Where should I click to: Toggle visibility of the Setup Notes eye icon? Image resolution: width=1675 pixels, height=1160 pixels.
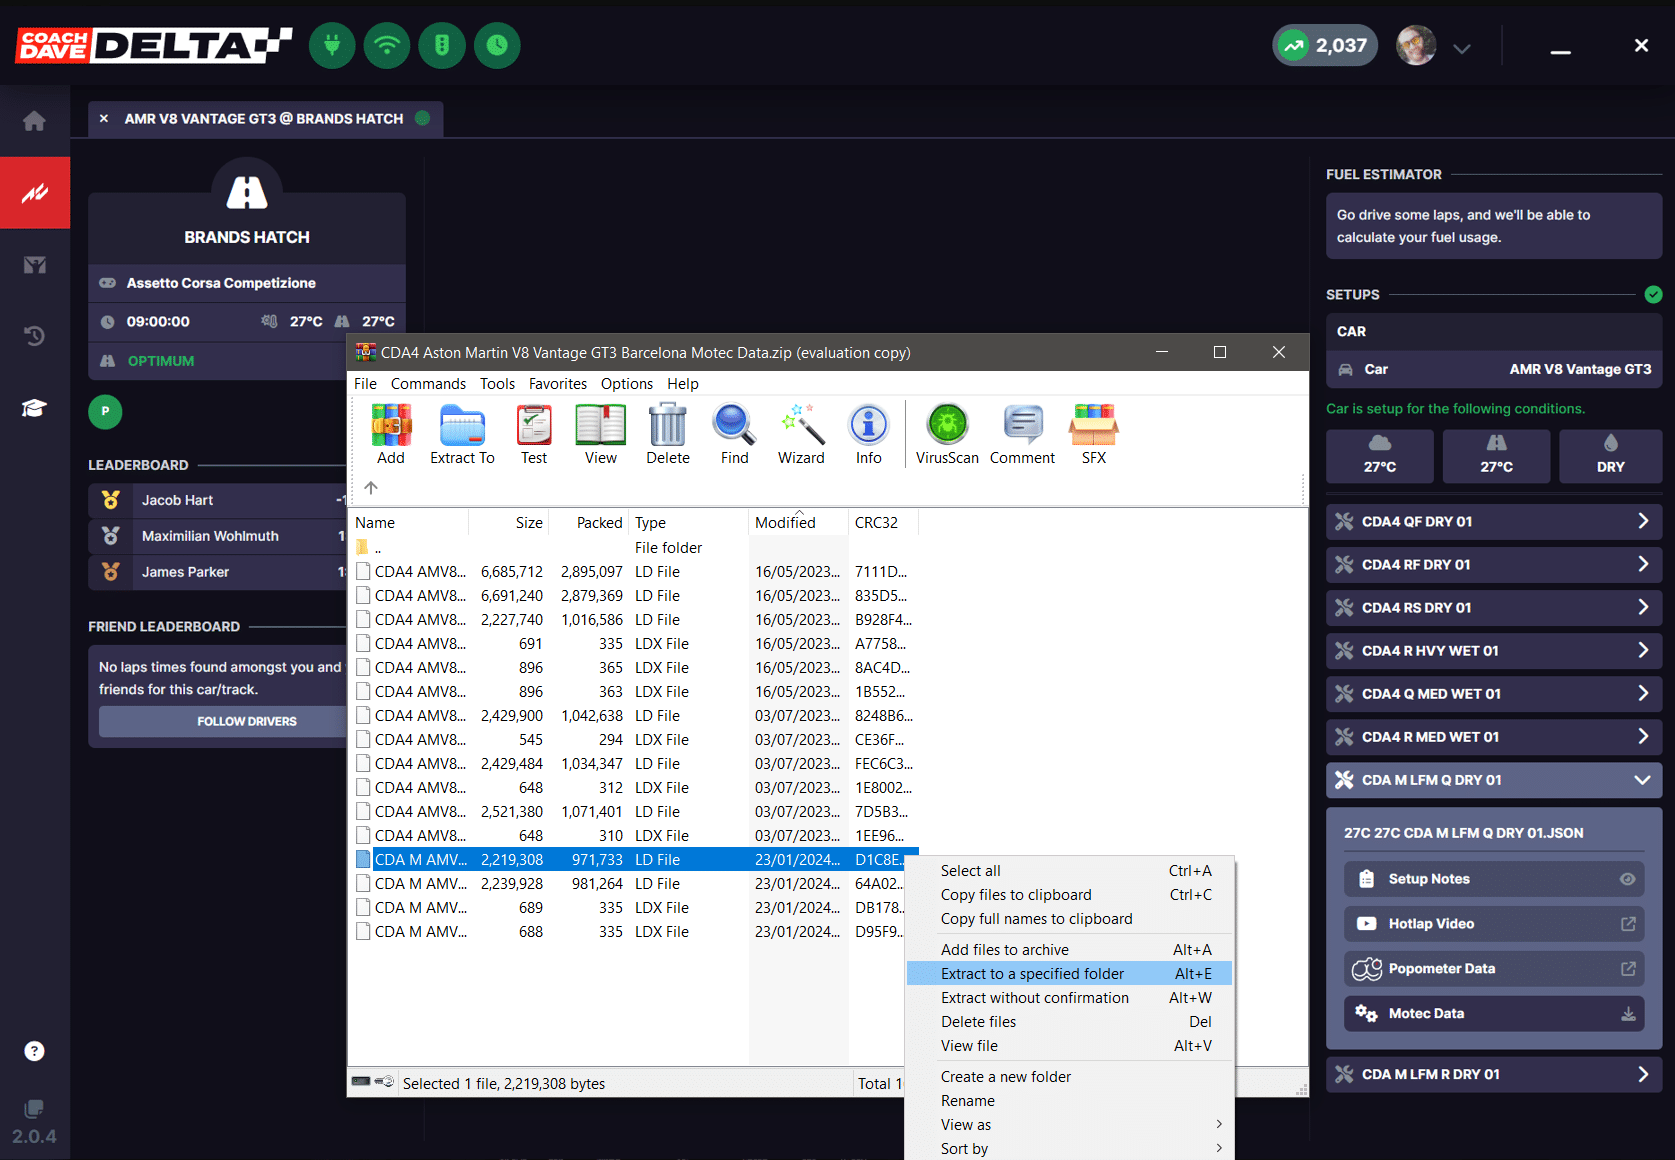(x=1627, y=879)
